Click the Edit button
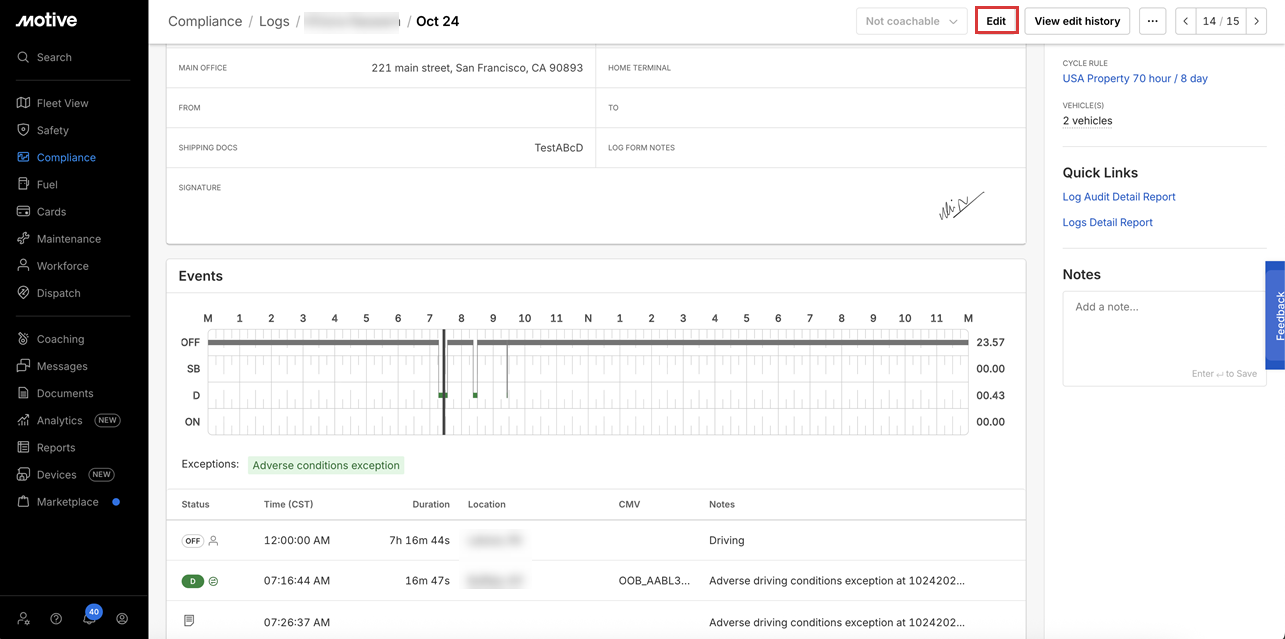The width and height of the screenshot is (1285, 639). [996, 21]
